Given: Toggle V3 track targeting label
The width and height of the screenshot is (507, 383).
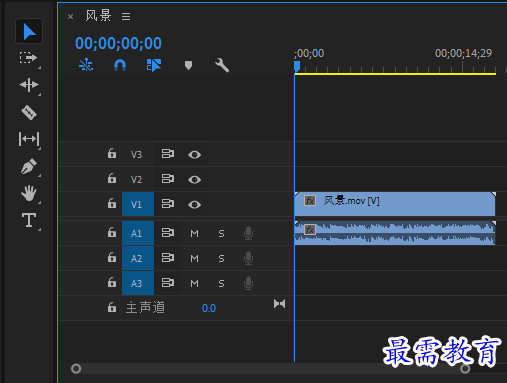Looking at the screenshot, I should pyautogui.click(x=136, y=155).
